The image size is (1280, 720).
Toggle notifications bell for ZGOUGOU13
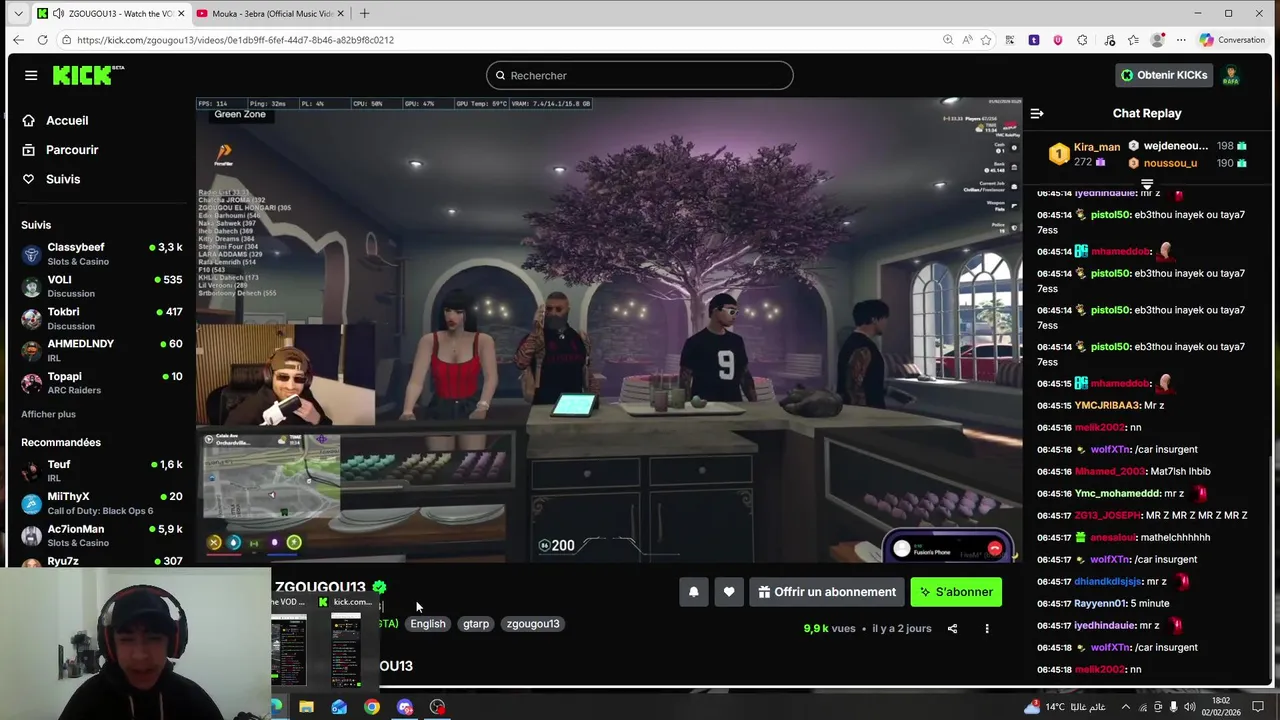click(693, 592)
